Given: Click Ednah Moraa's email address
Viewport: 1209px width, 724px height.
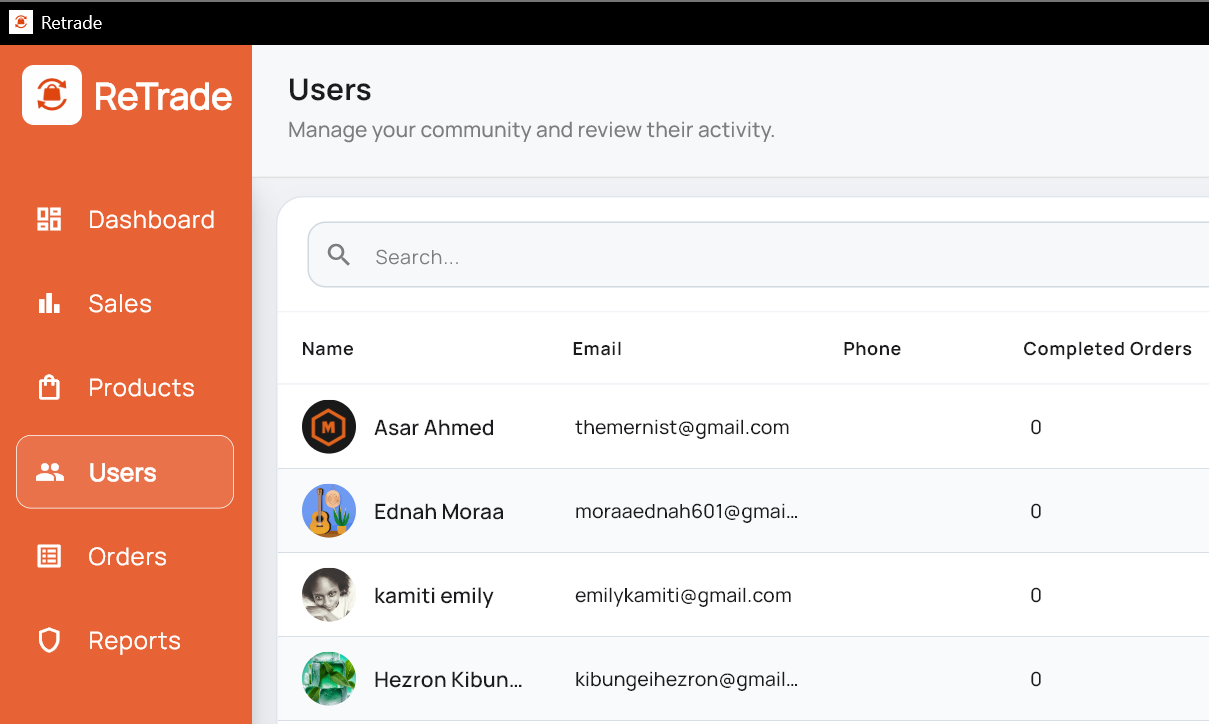Looking at the screenshot, I should click(686, 511).
